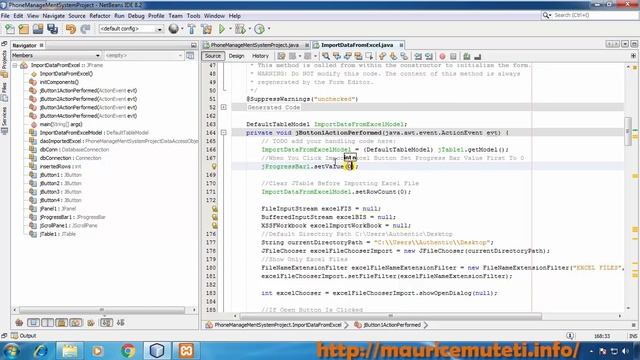The image size is (640, 360).
Task: Click the Comment editor toolbar icon
Action: click(x=467, y=56)
